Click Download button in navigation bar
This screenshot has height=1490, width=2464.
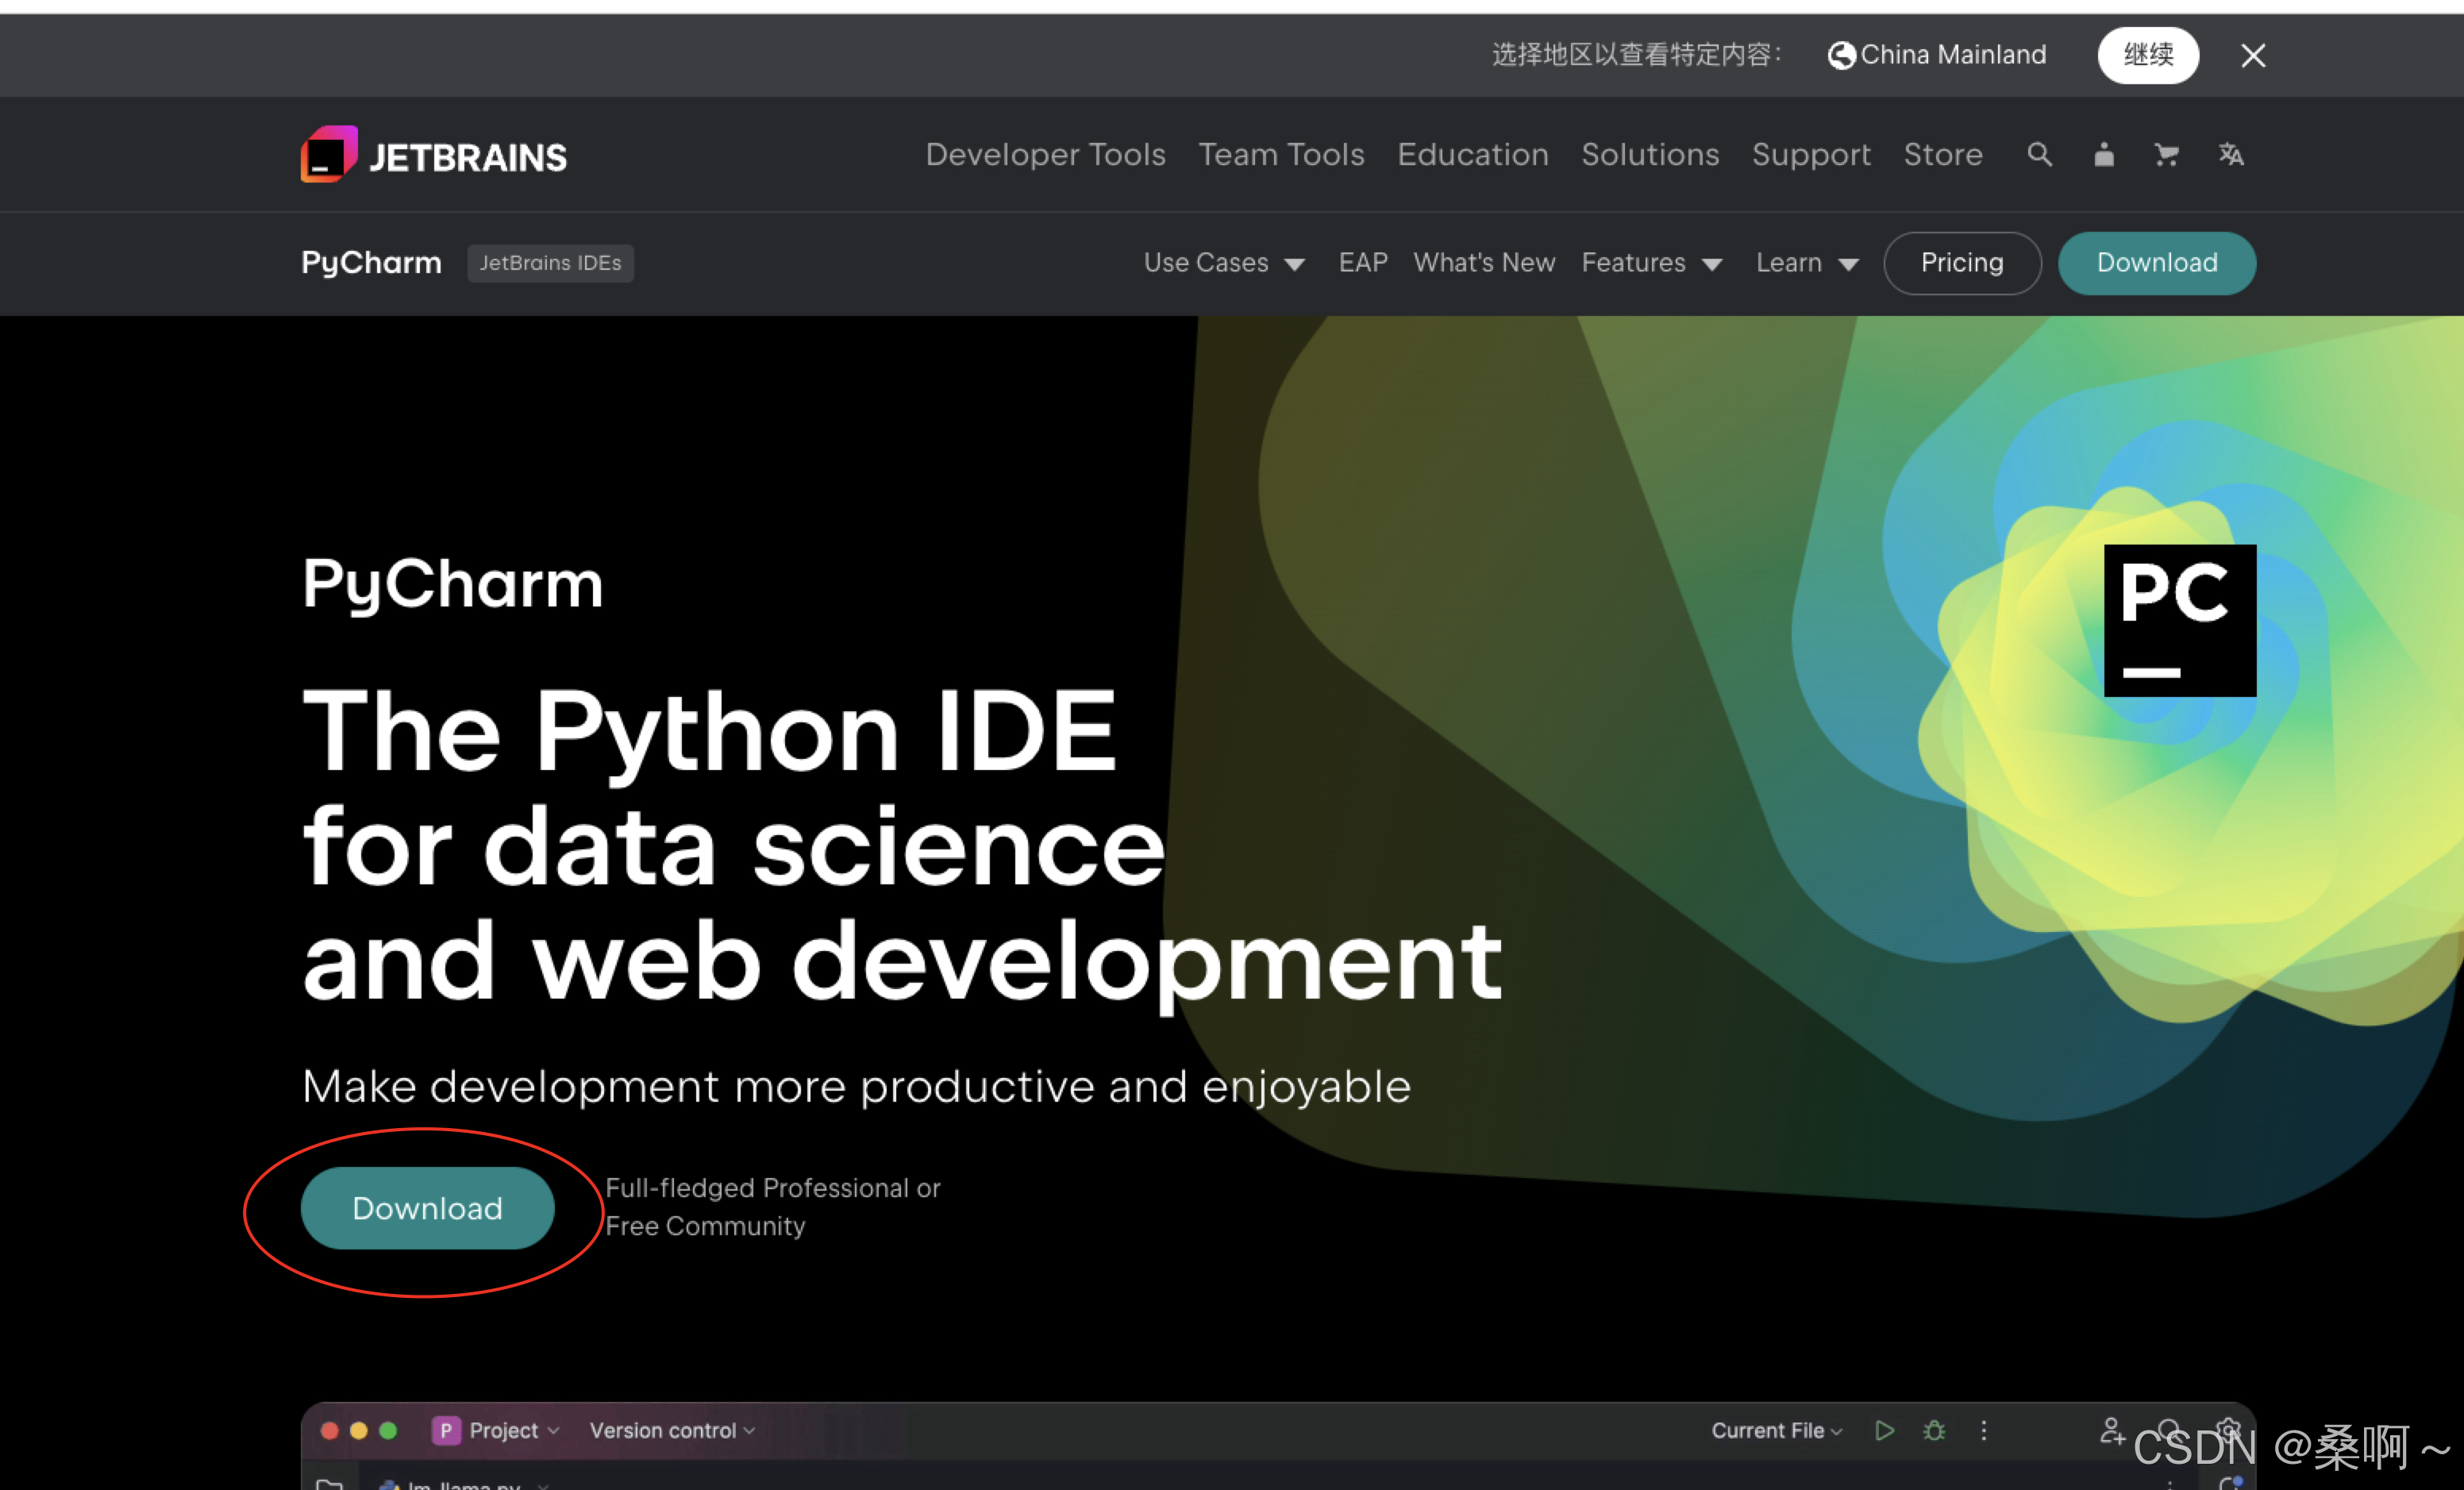tap(2157, 263)
